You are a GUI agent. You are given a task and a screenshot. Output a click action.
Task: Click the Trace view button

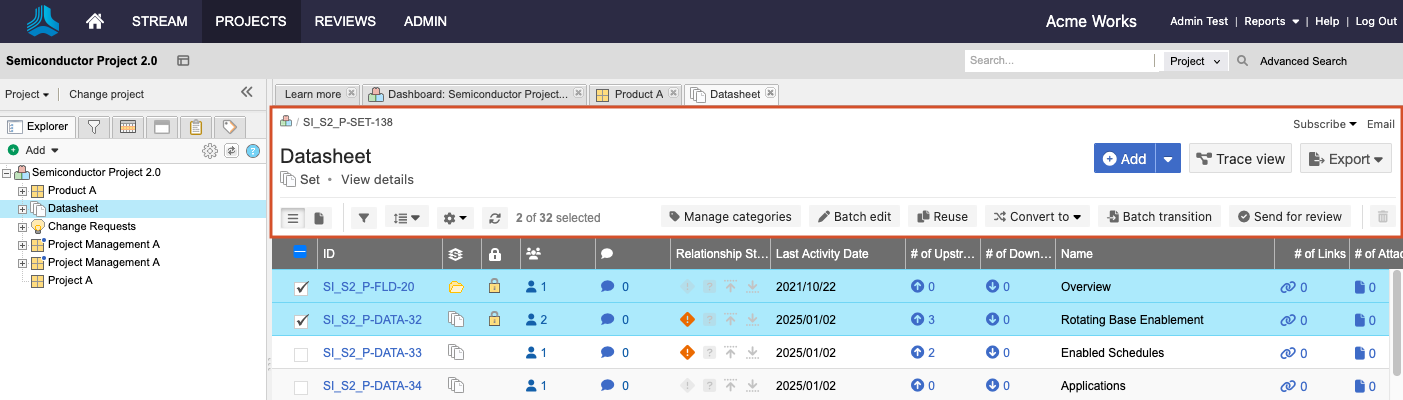[x=1240, y=159]
